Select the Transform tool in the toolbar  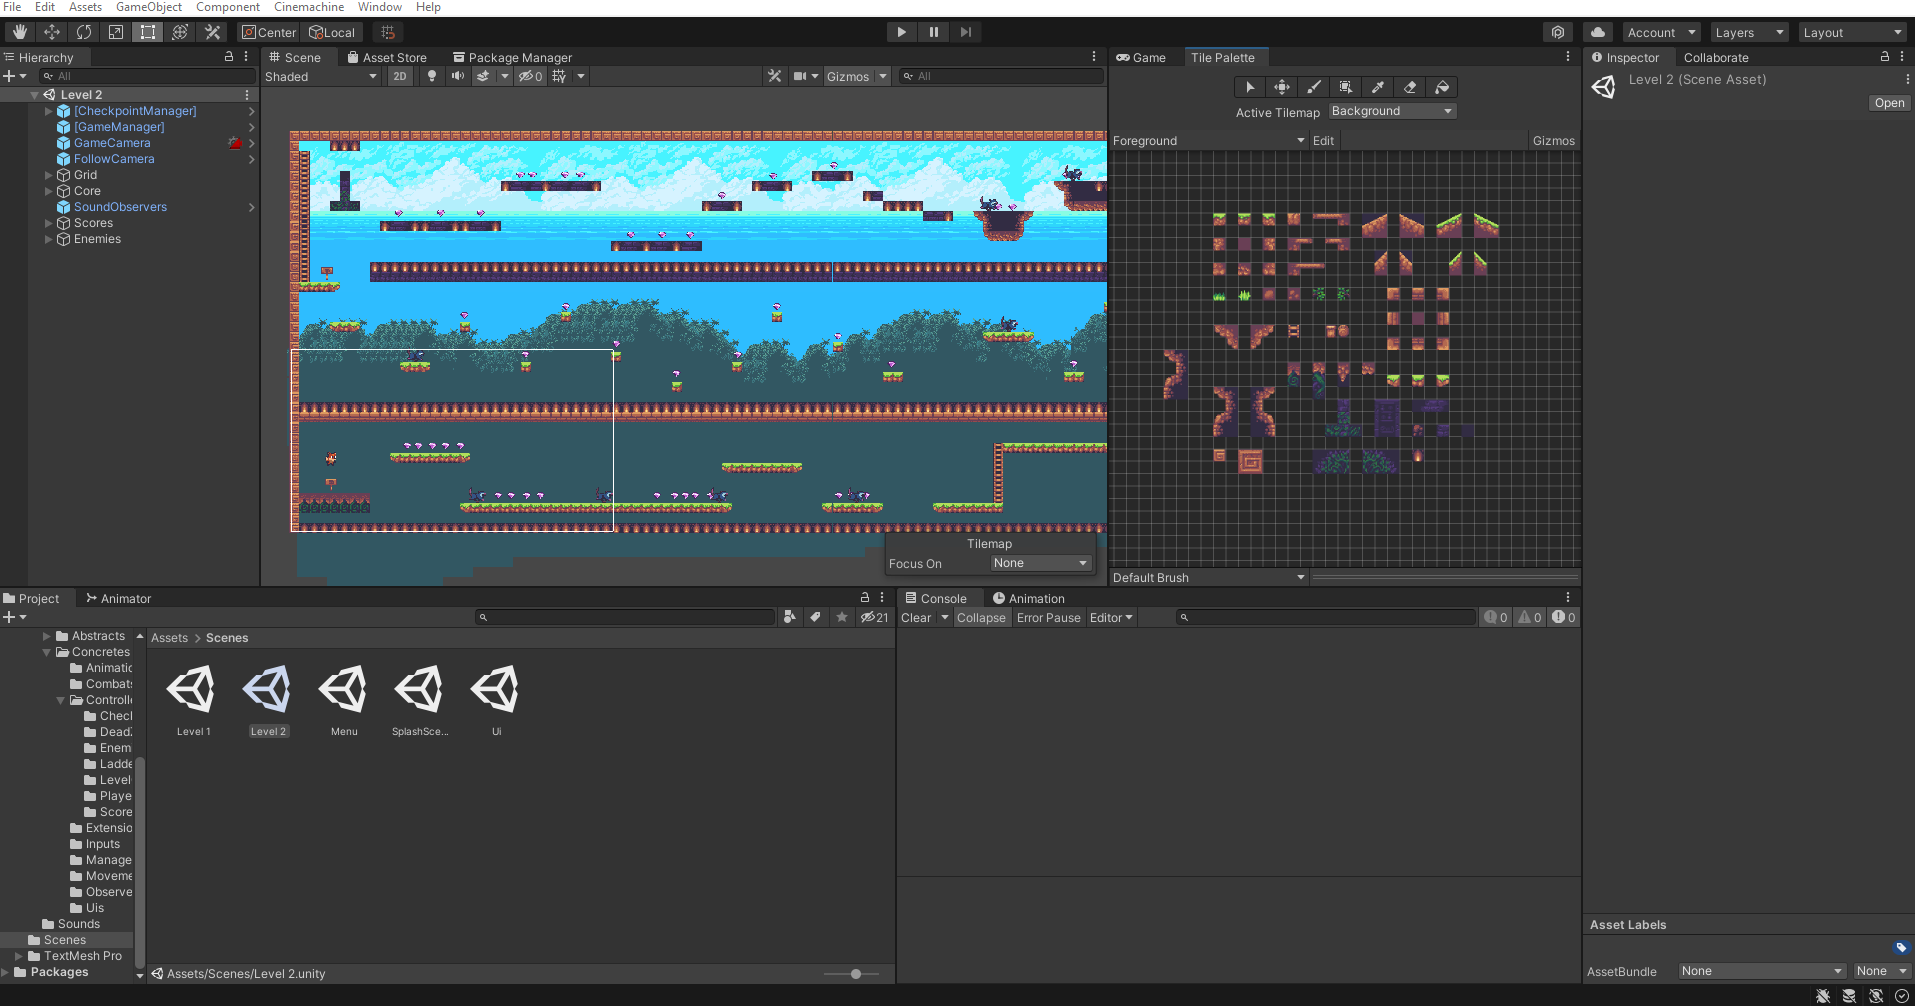(180, 32)
